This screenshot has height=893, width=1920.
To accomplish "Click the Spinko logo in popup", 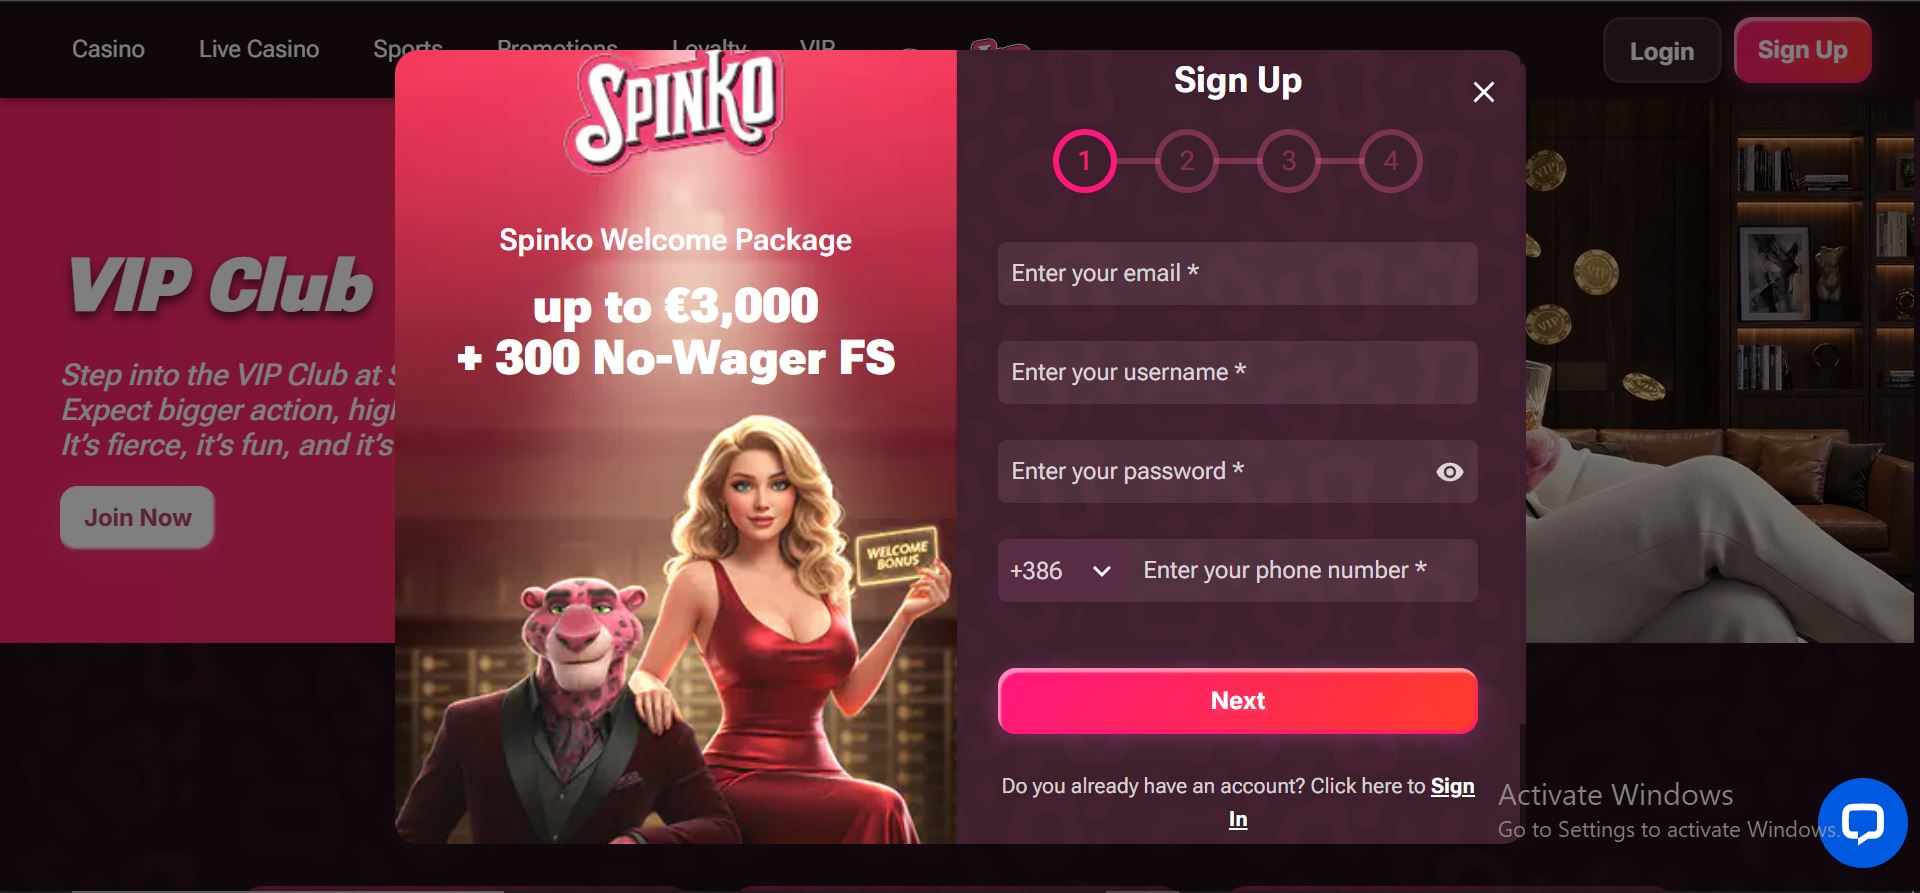I will click(675, 108).
